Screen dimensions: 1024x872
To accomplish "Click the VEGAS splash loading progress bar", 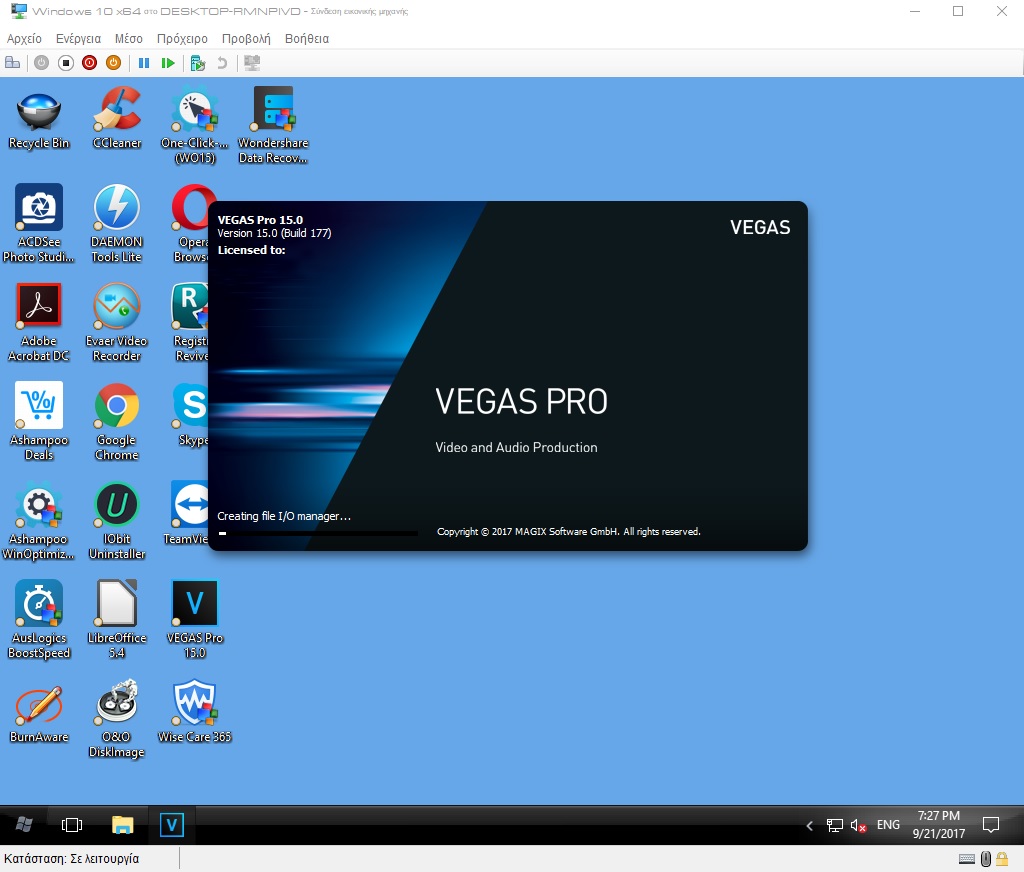I will (318, 534).
